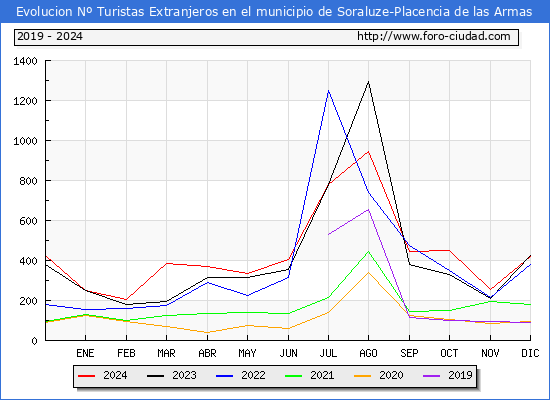Click the black 2023 peak at AGO

[x=368, y=82]
